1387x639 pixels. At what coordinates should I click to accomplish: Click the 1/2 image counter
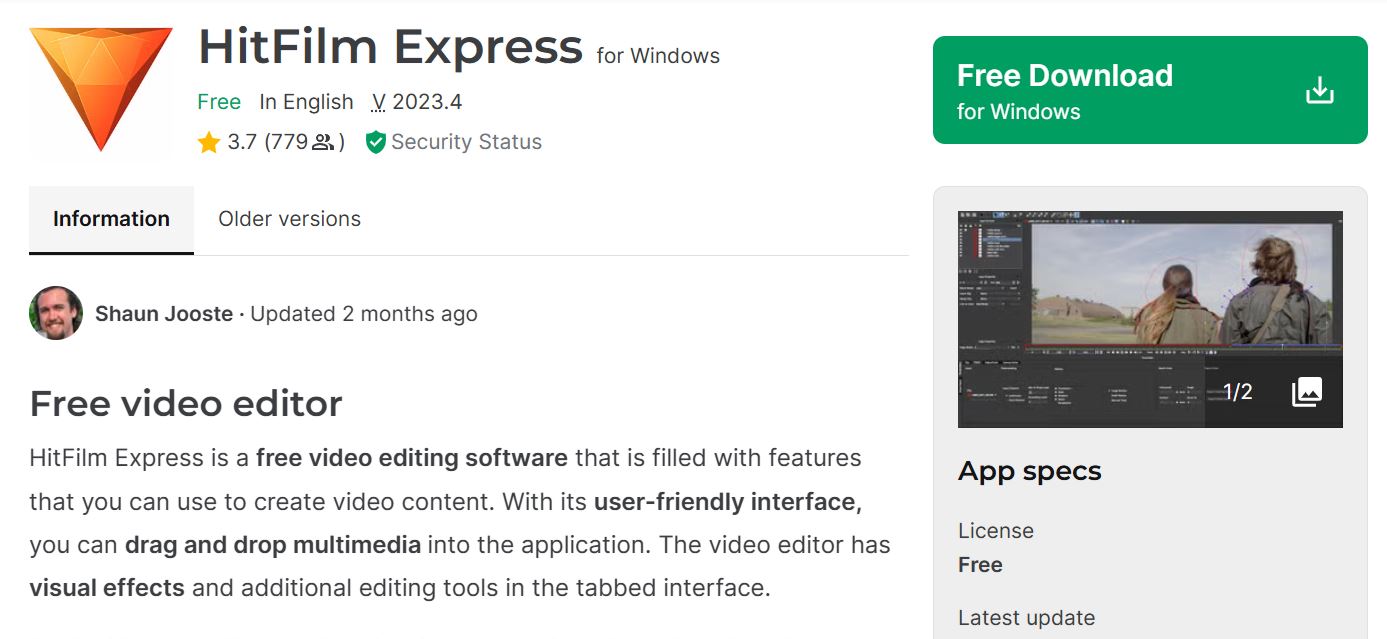point(1238,392)
